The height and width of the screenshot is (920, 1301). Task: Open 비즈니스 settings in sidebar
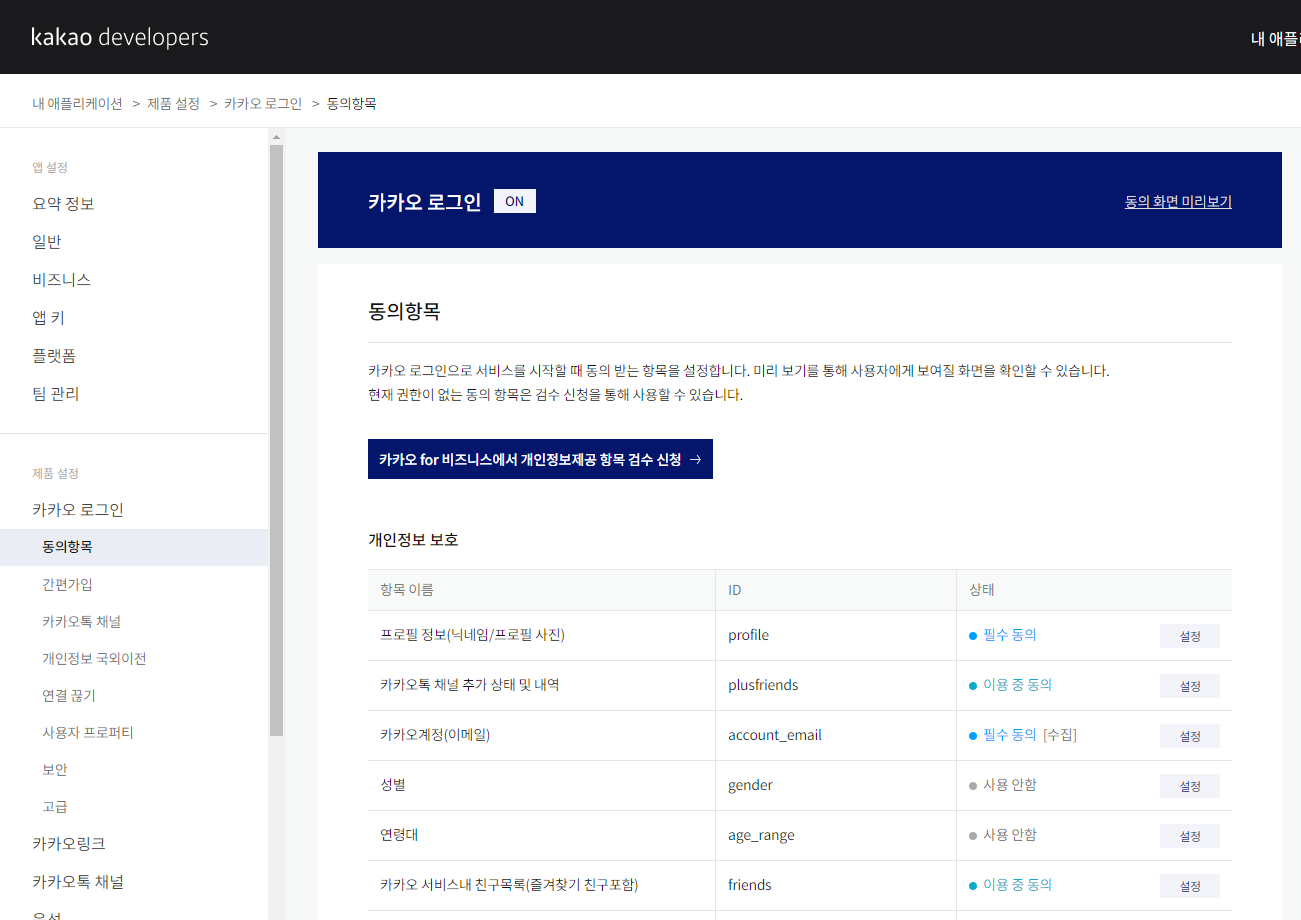(x=61, y=280)
